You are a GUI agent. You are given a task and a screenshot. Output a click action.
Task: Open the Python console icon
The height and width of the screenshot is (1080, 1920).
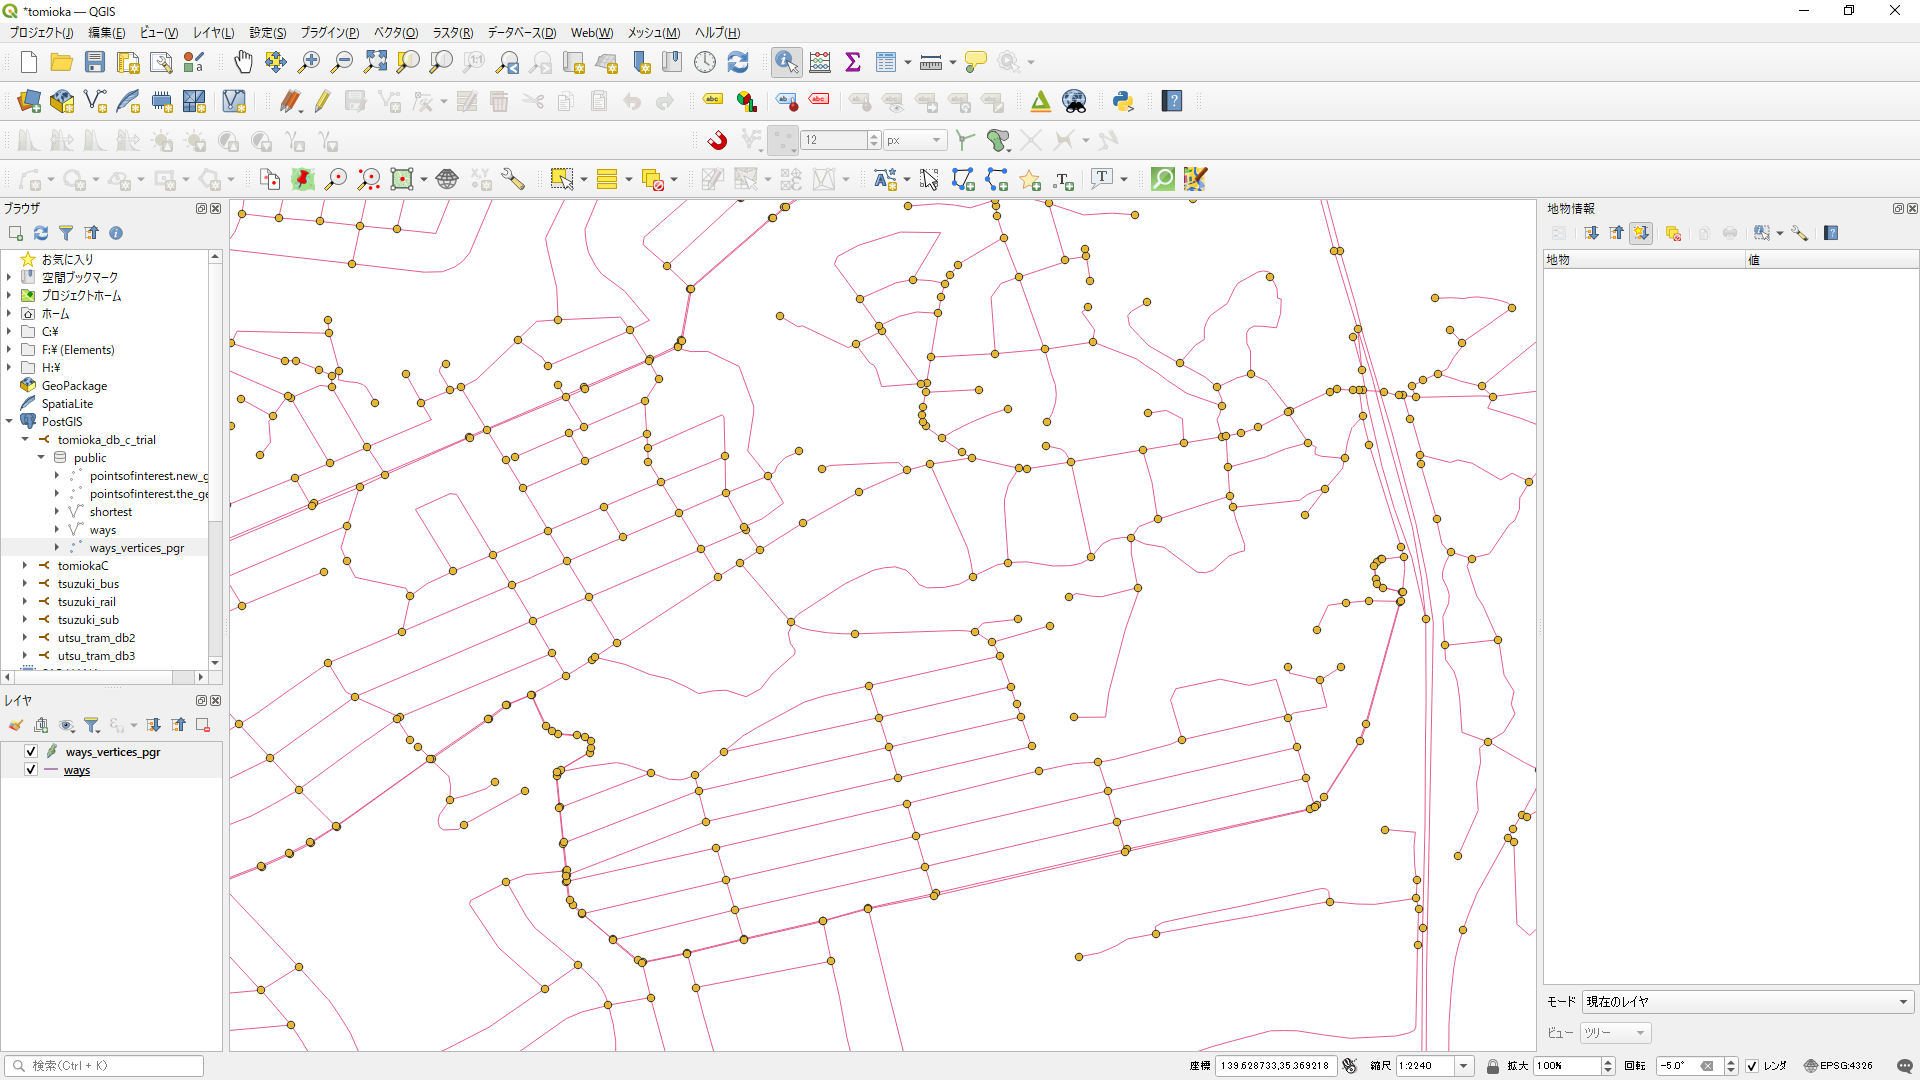click(x=1123, y=101)
